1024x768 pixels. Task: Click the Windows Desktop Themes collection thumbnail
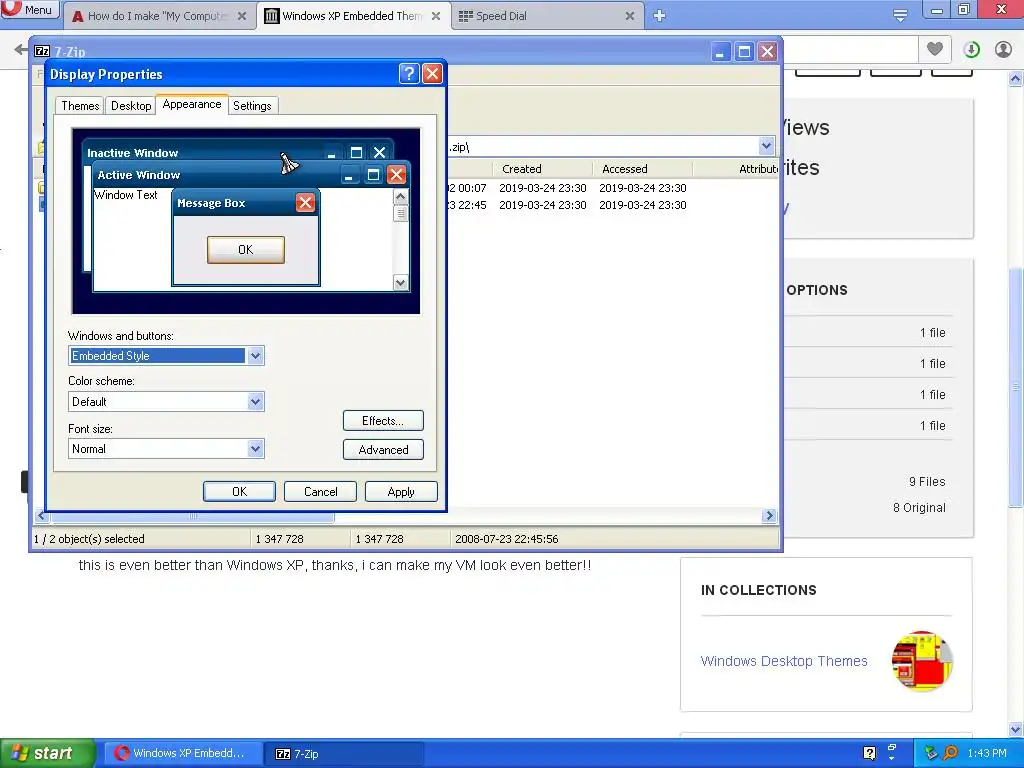coord(922,661)
